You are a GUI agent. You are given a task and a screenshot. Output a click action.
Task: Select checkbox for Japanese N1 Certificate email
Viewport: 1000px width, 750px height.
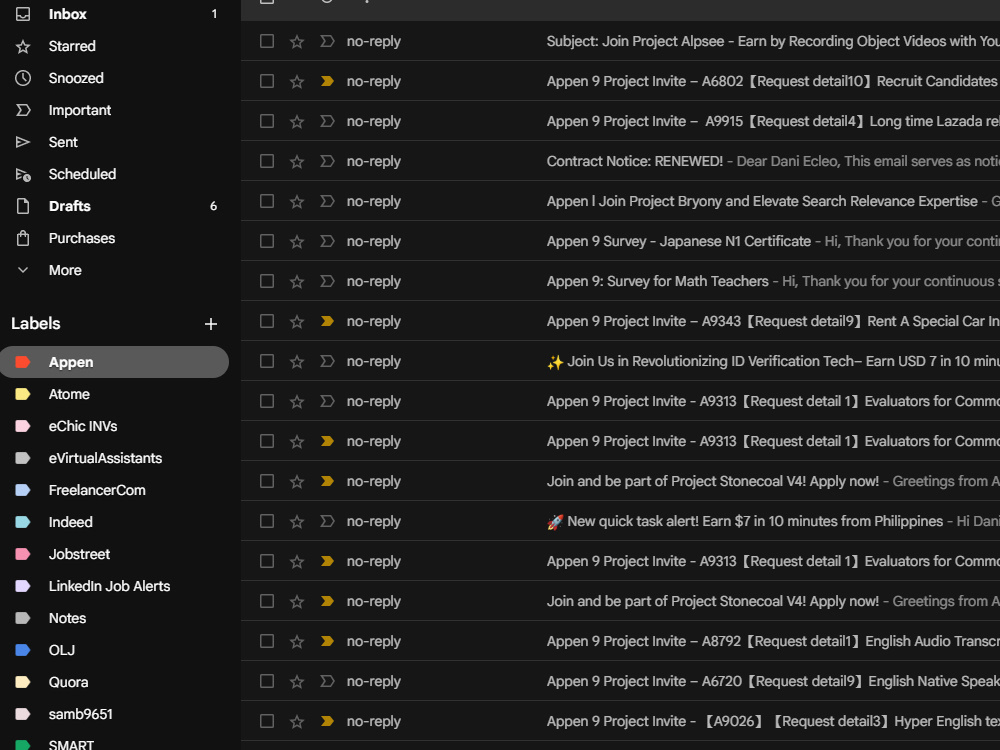click(267, 241)
